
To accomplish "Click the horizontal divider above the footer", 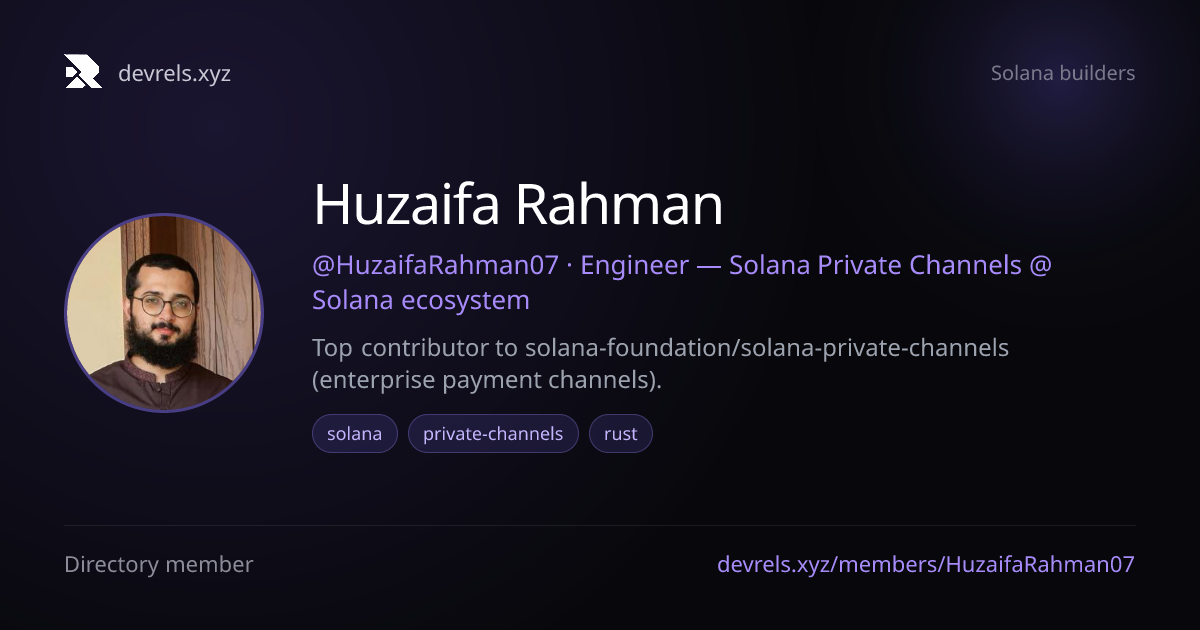I will click(600, 525).
